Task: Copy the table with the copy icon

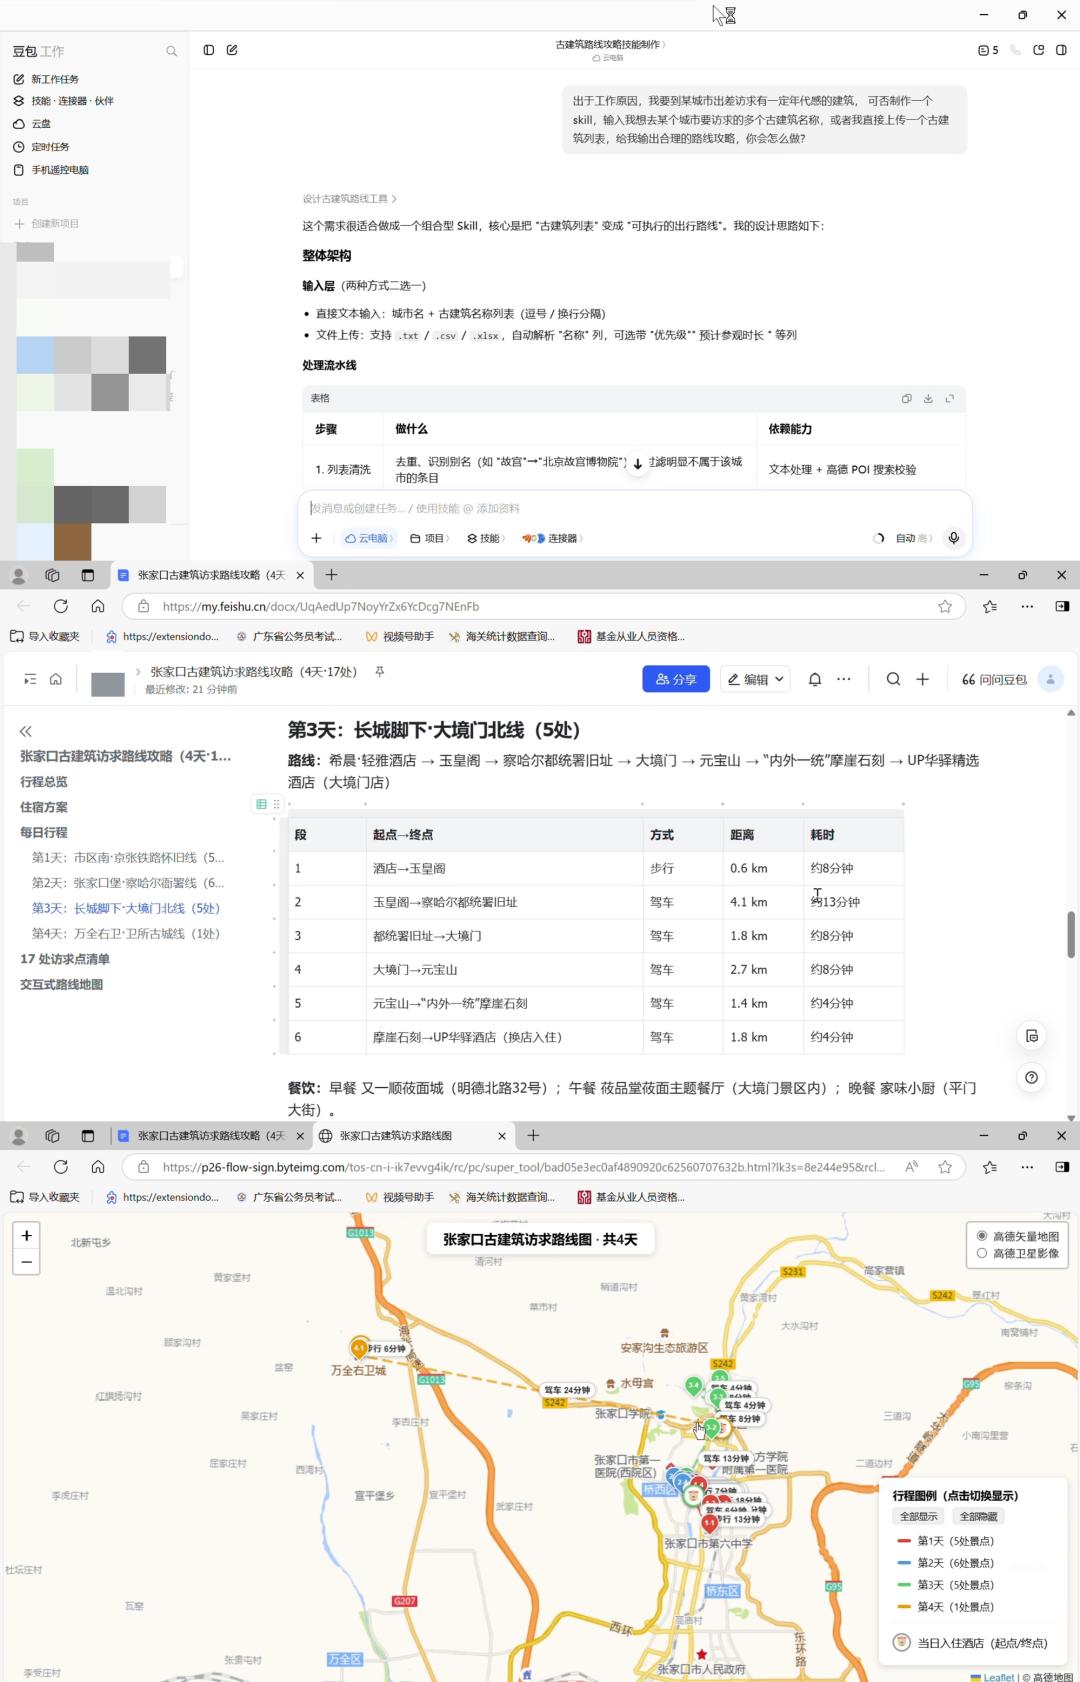Action: [x=906, y=398]
